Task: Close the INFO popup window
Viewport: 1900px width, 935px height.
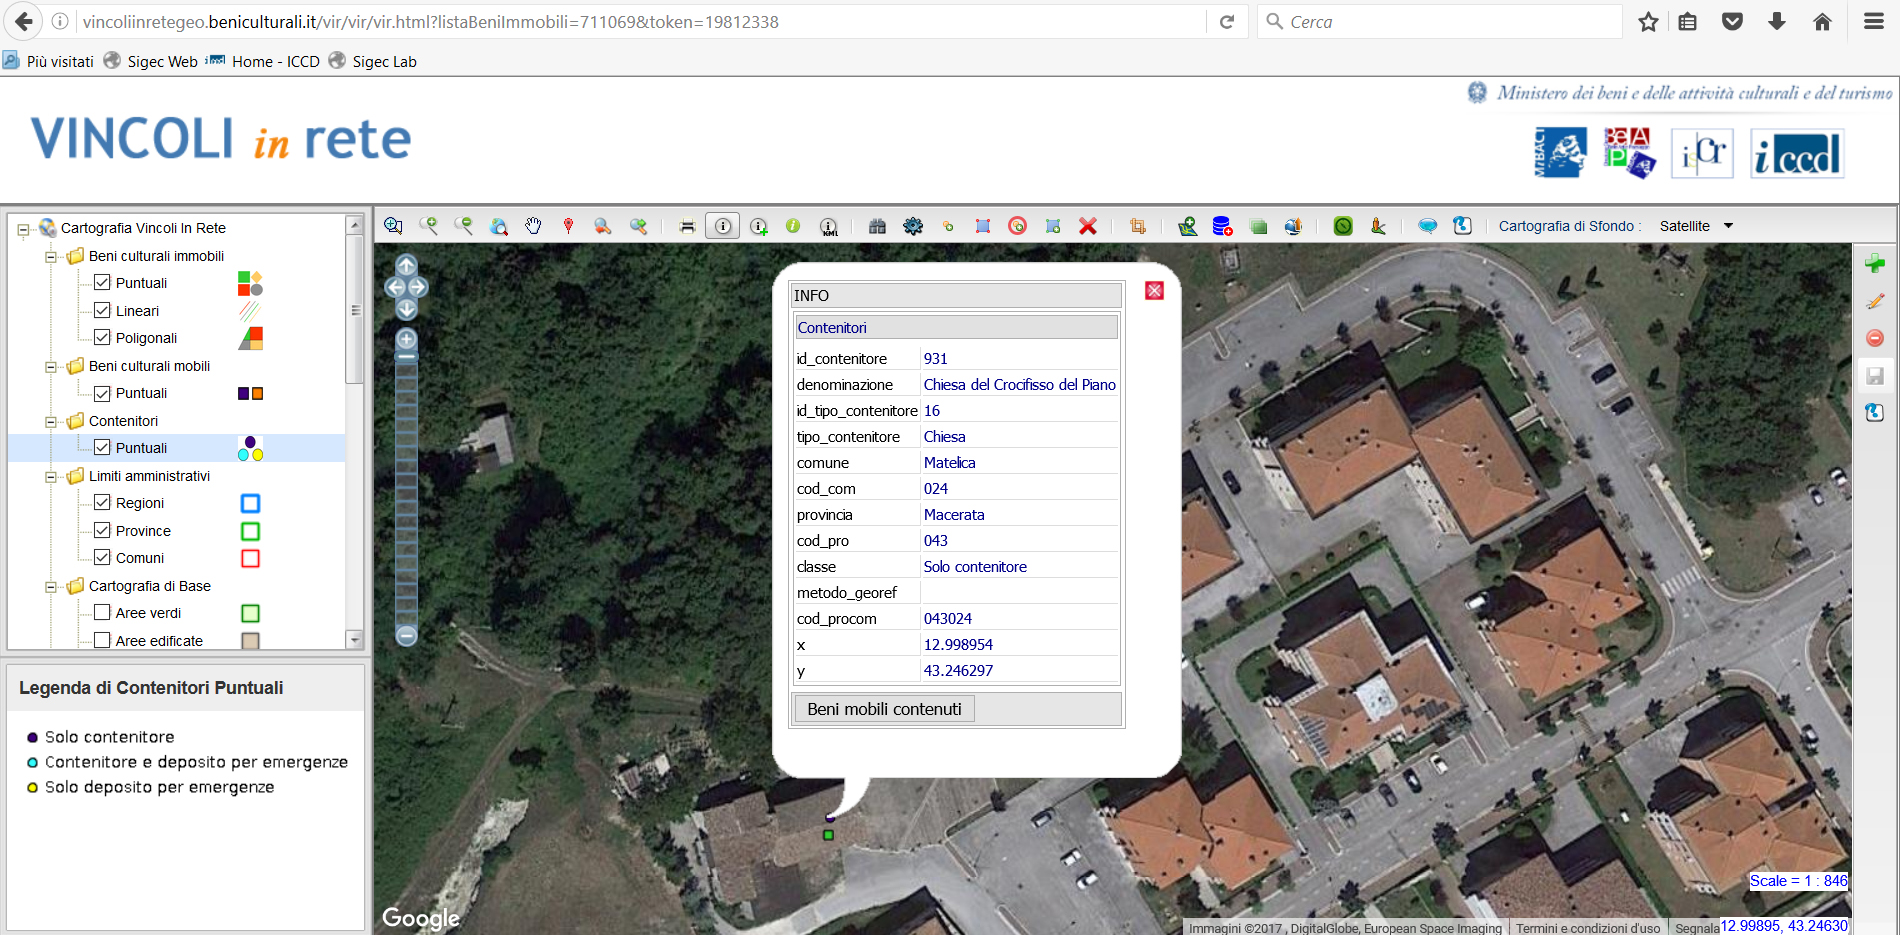Action: 1154,291
